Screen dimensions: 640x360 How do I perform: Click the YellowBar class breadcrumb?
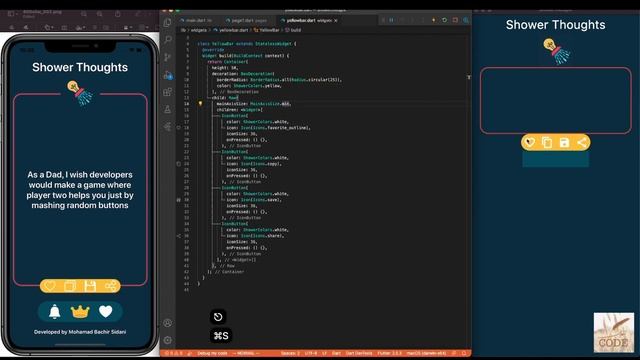(267, 30)
